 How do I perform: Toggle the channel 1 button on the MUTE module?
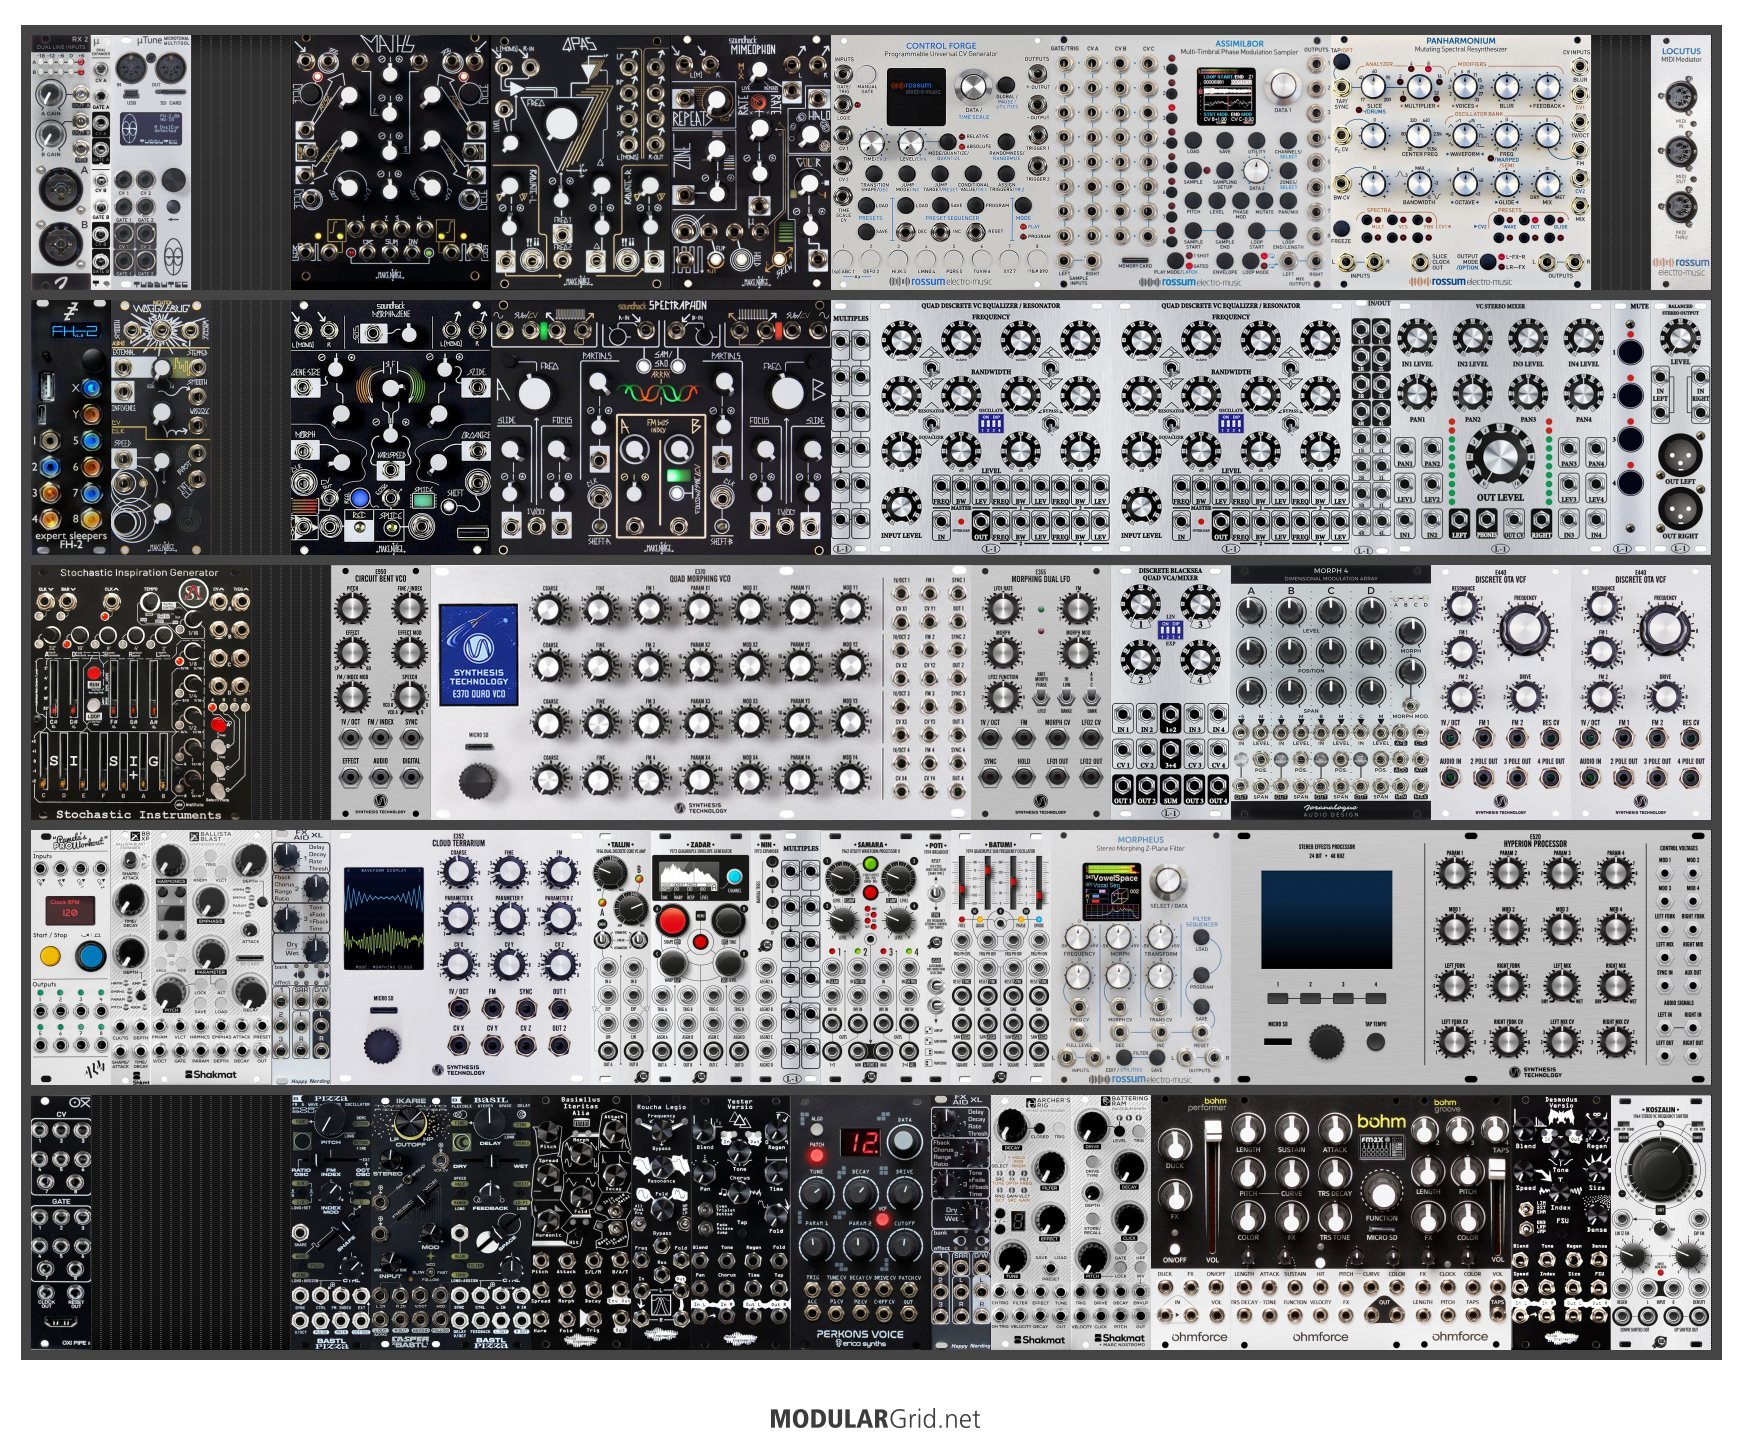1630,352
